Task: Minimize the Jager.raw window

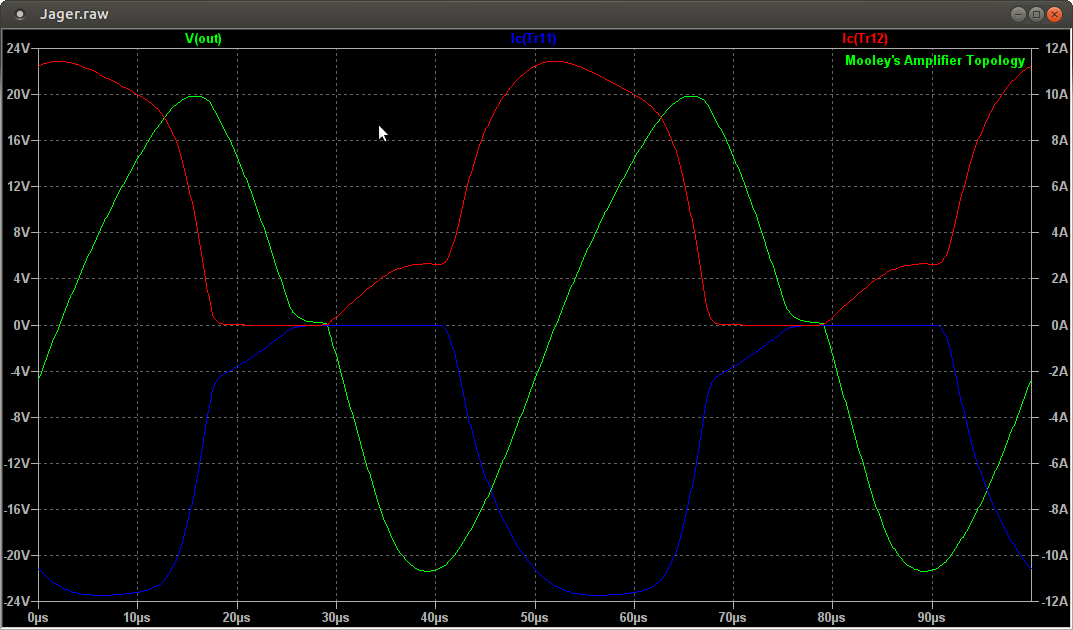Action: 1018,14
